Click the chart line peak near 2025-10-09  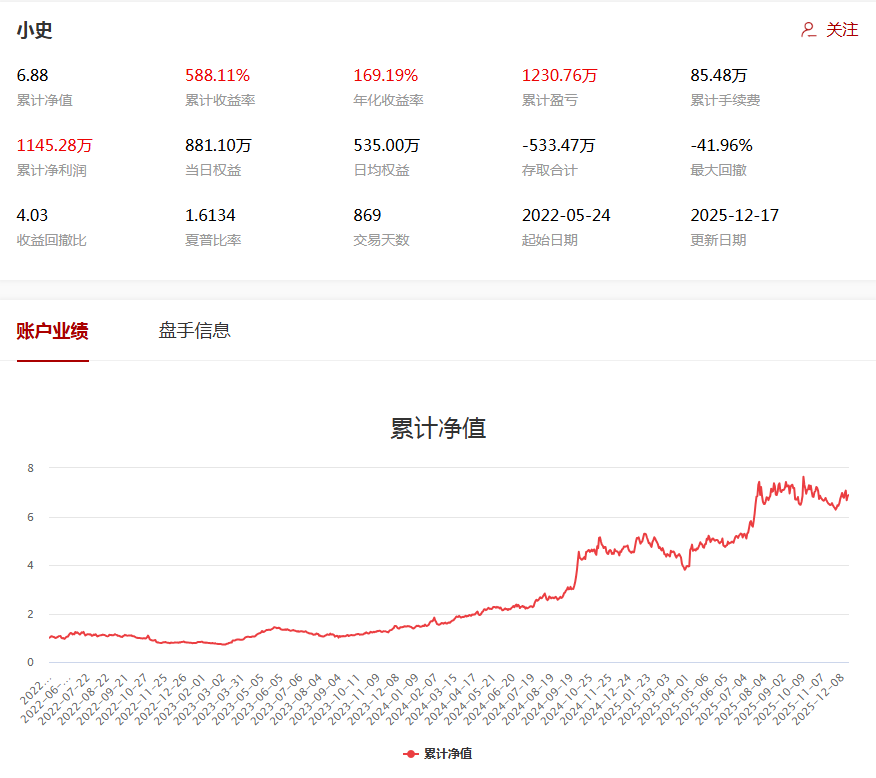pos(803,478)
